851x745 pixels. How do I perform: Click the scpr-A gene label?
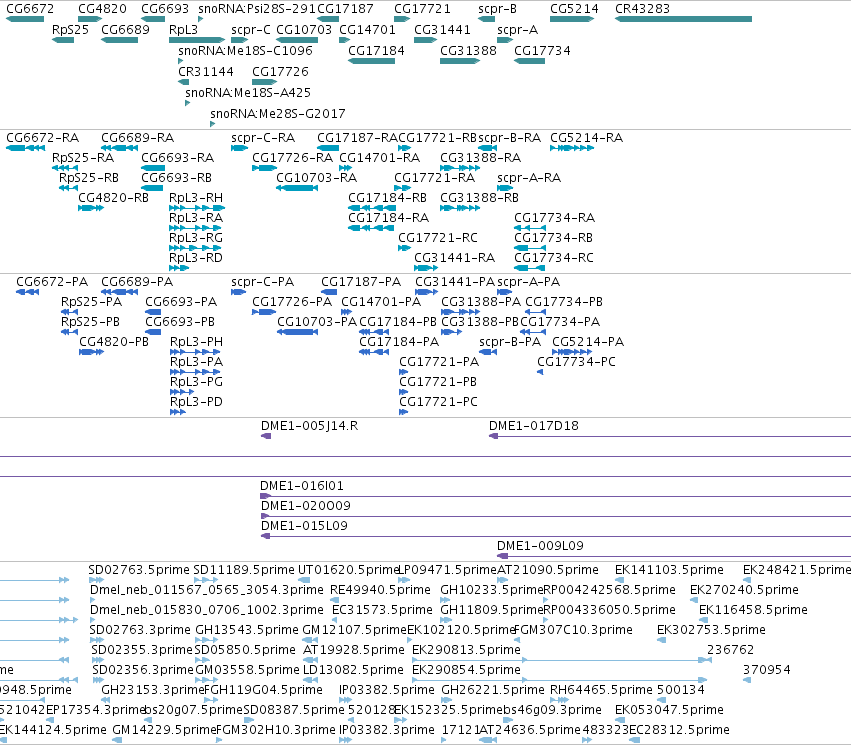point(517,30)
